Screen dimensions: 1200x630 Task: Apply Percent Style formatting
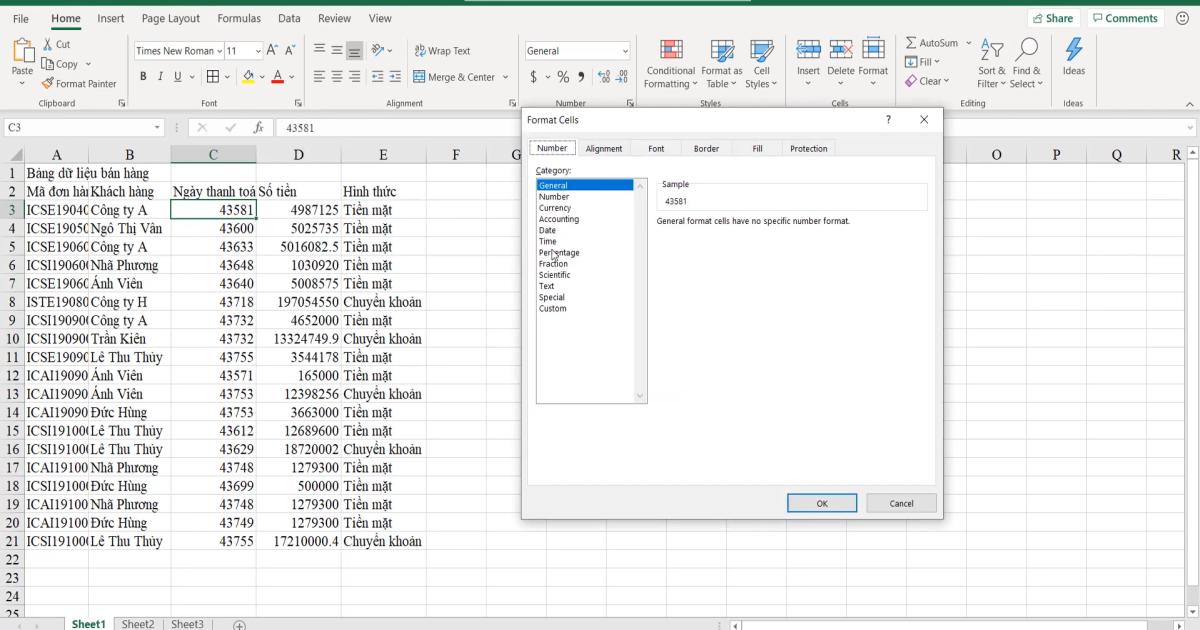tap(564, 75)
